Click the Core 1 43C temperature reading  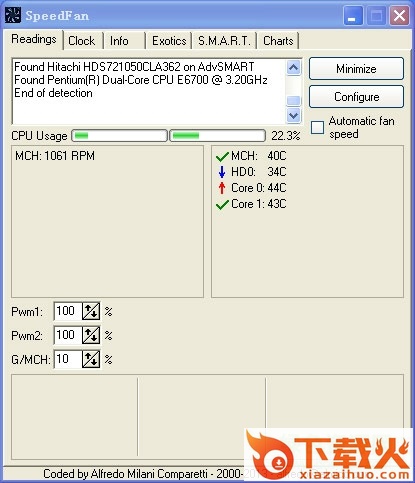[x=258, y=204]
